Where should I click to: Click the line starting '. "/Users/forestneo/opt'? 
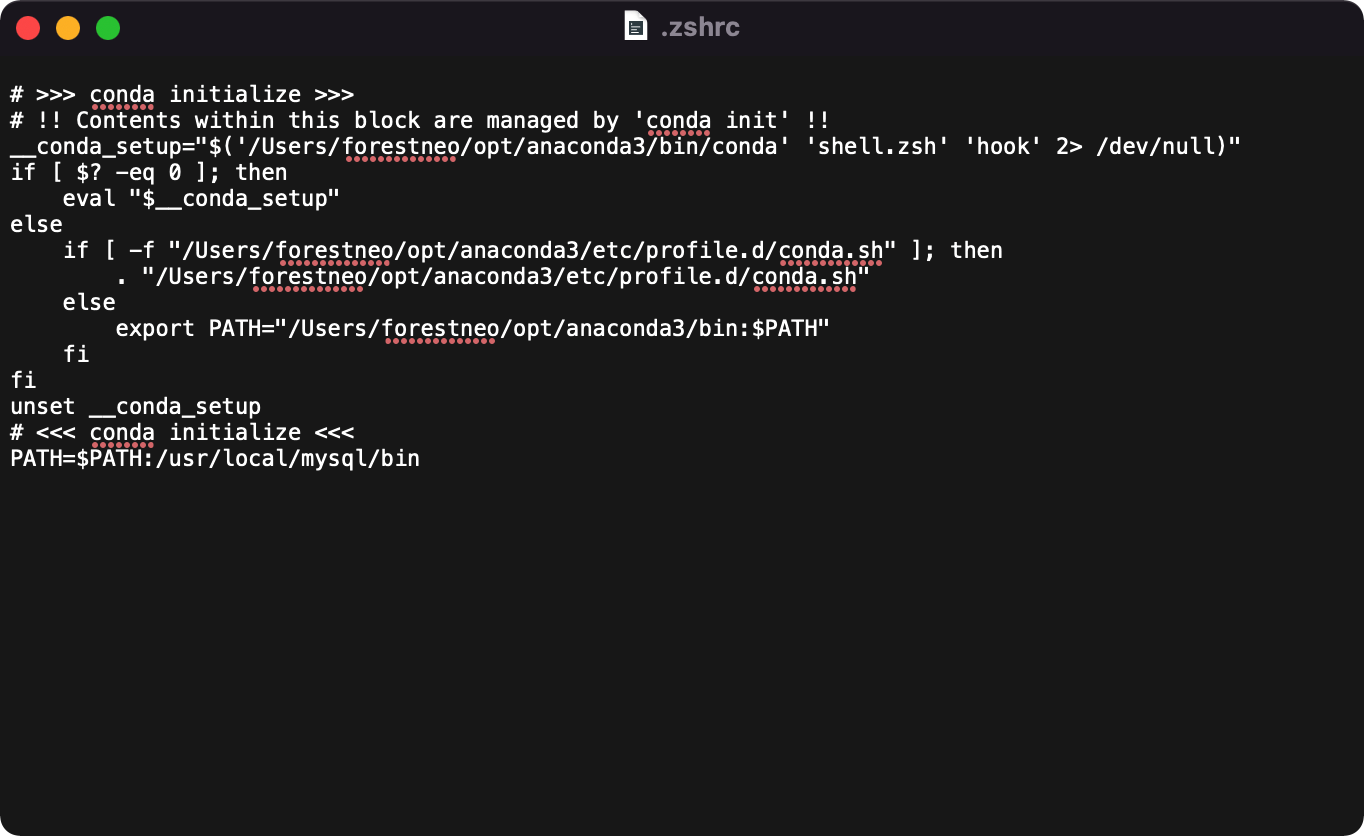(x=493, y=277)
